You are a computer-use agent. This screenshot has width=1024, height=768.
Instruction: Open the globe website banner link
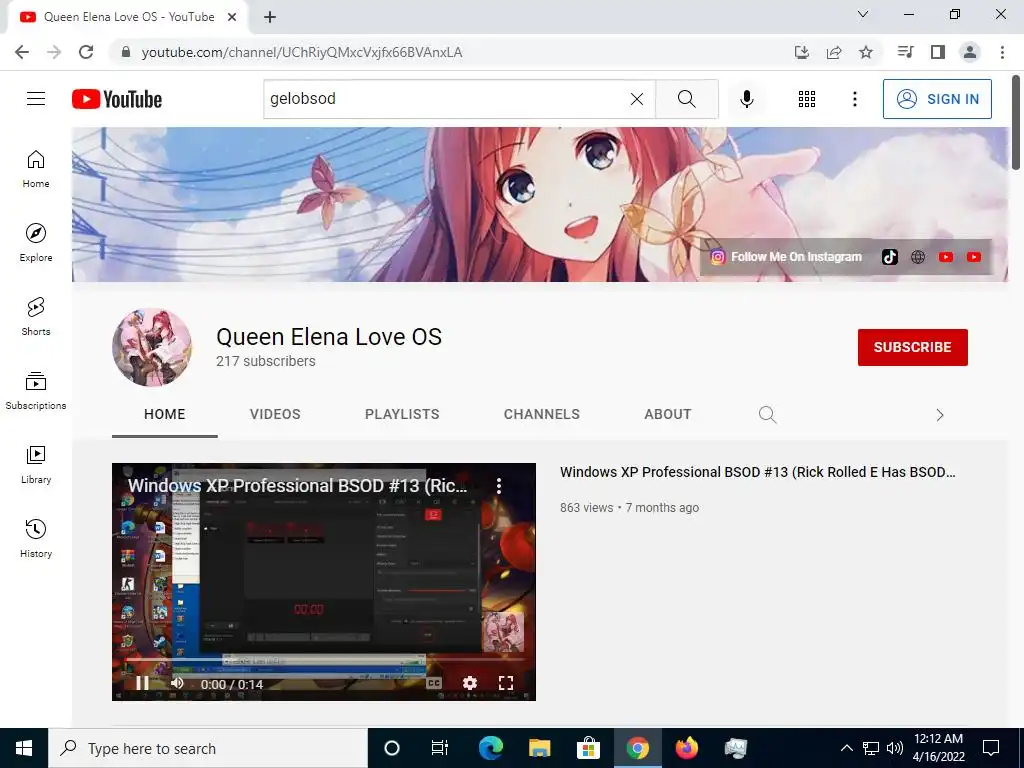pyautogui.click(x=918, y=257)
